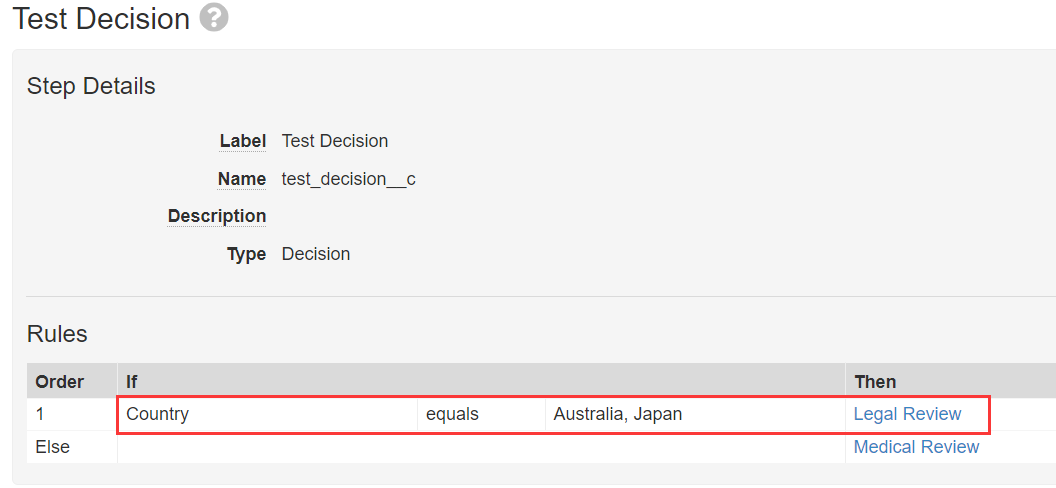Select the test_decision__c name value
The image size is (1056, 488).
348,179
